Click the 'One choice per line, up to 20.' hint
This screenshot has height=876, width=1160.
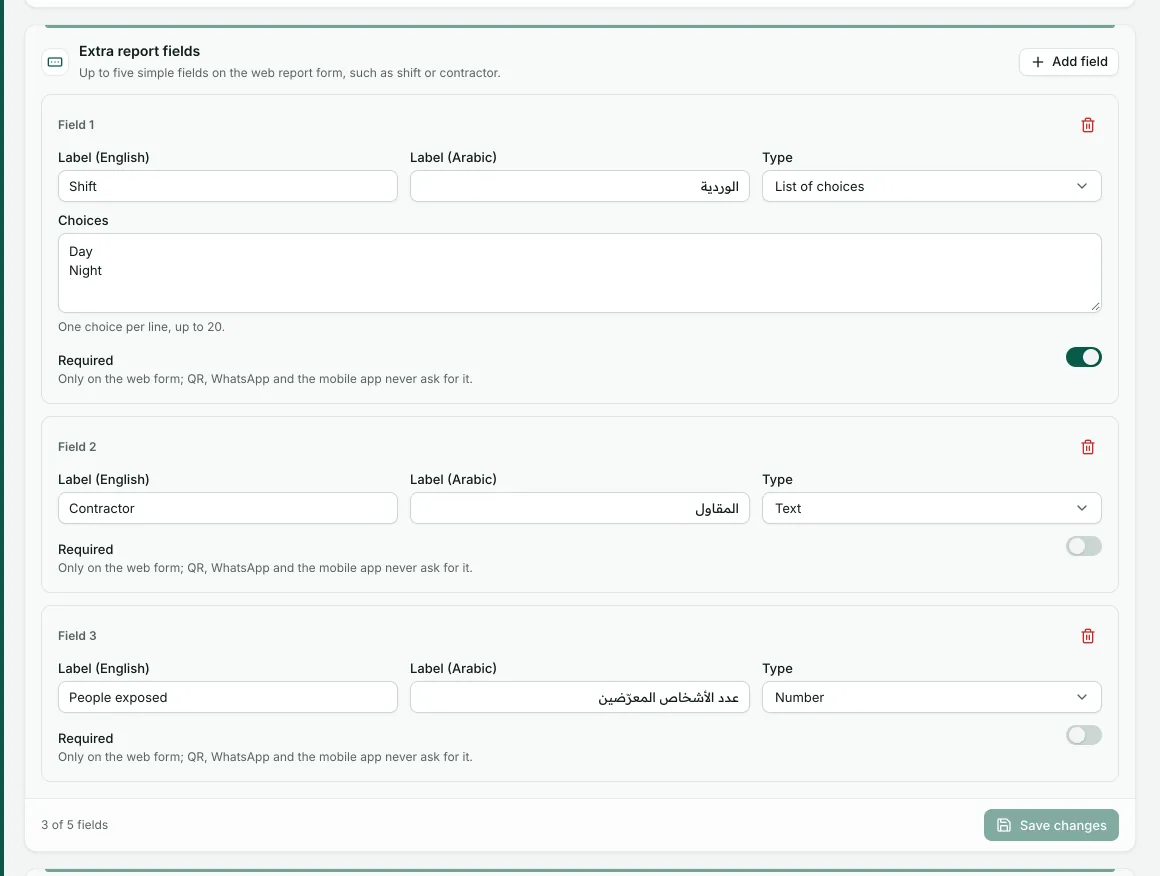[x=141, y=327]
